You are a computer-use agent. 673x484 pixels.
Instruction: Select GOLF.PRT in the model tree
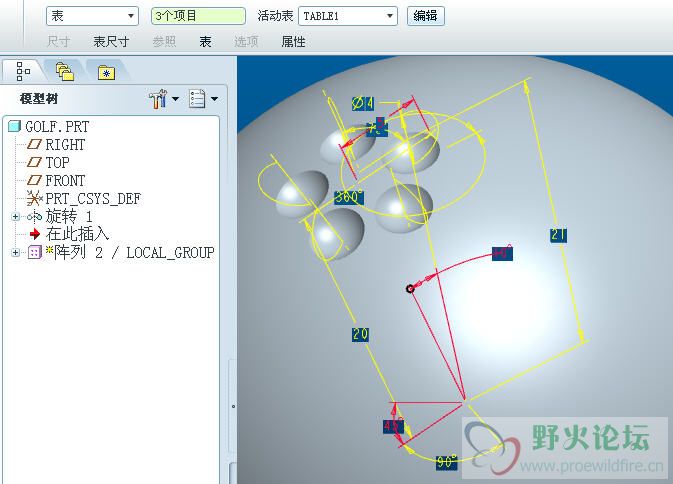[x=57, y=127]
